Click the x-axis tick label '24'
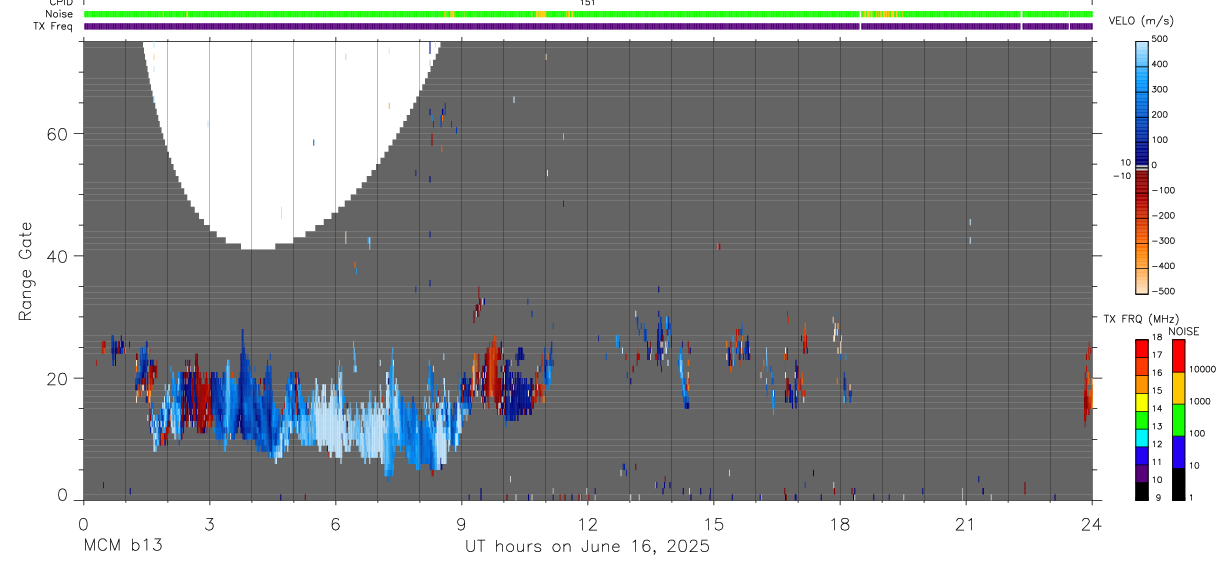Image resolution: width=1228 pixels, height=567 pixels. (1091, 524)
